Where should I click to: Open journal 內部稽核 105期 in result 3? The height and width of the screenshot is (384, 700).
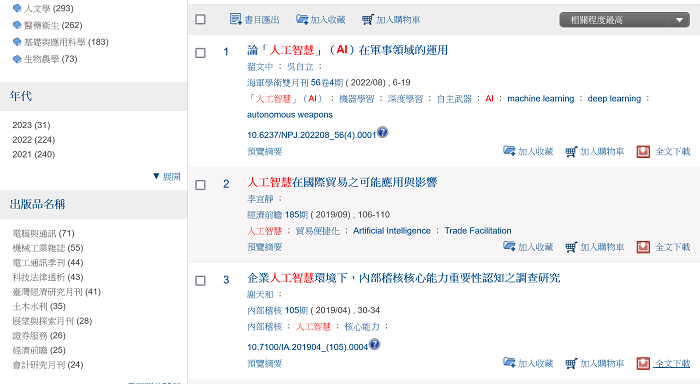[x=277, y=310]
